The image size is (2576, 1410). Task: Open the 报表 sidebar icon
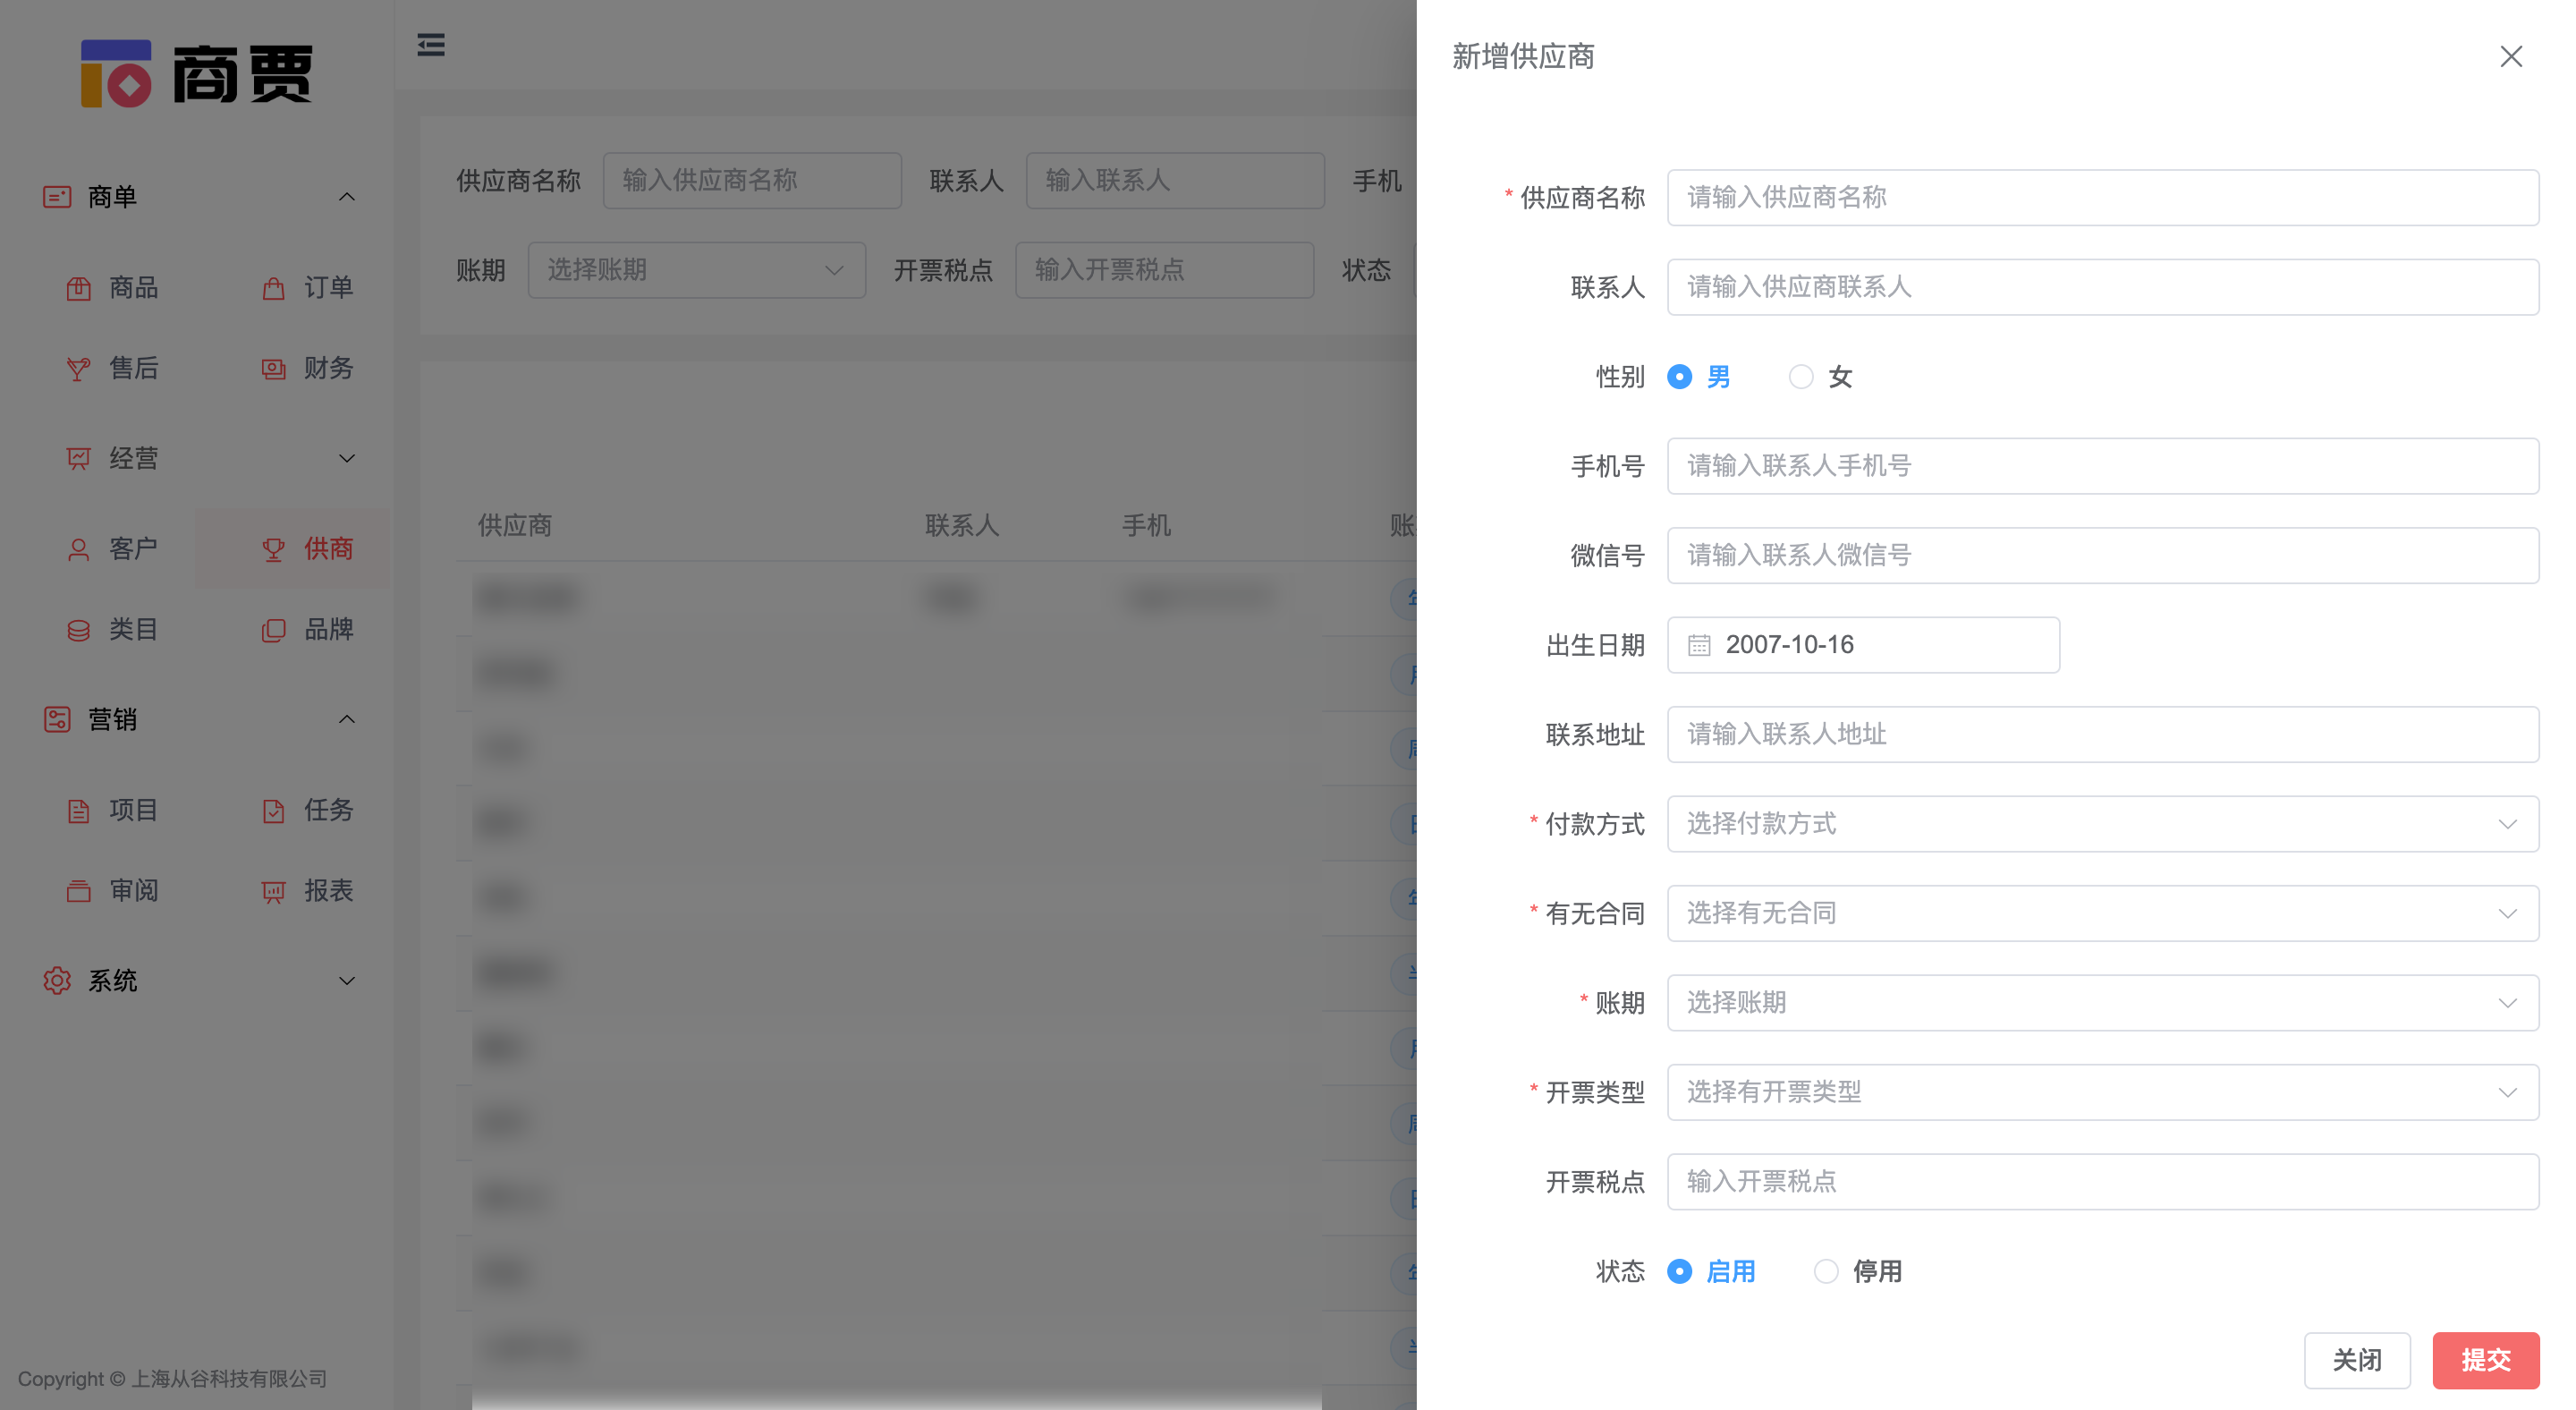click(x=273, y=890)
